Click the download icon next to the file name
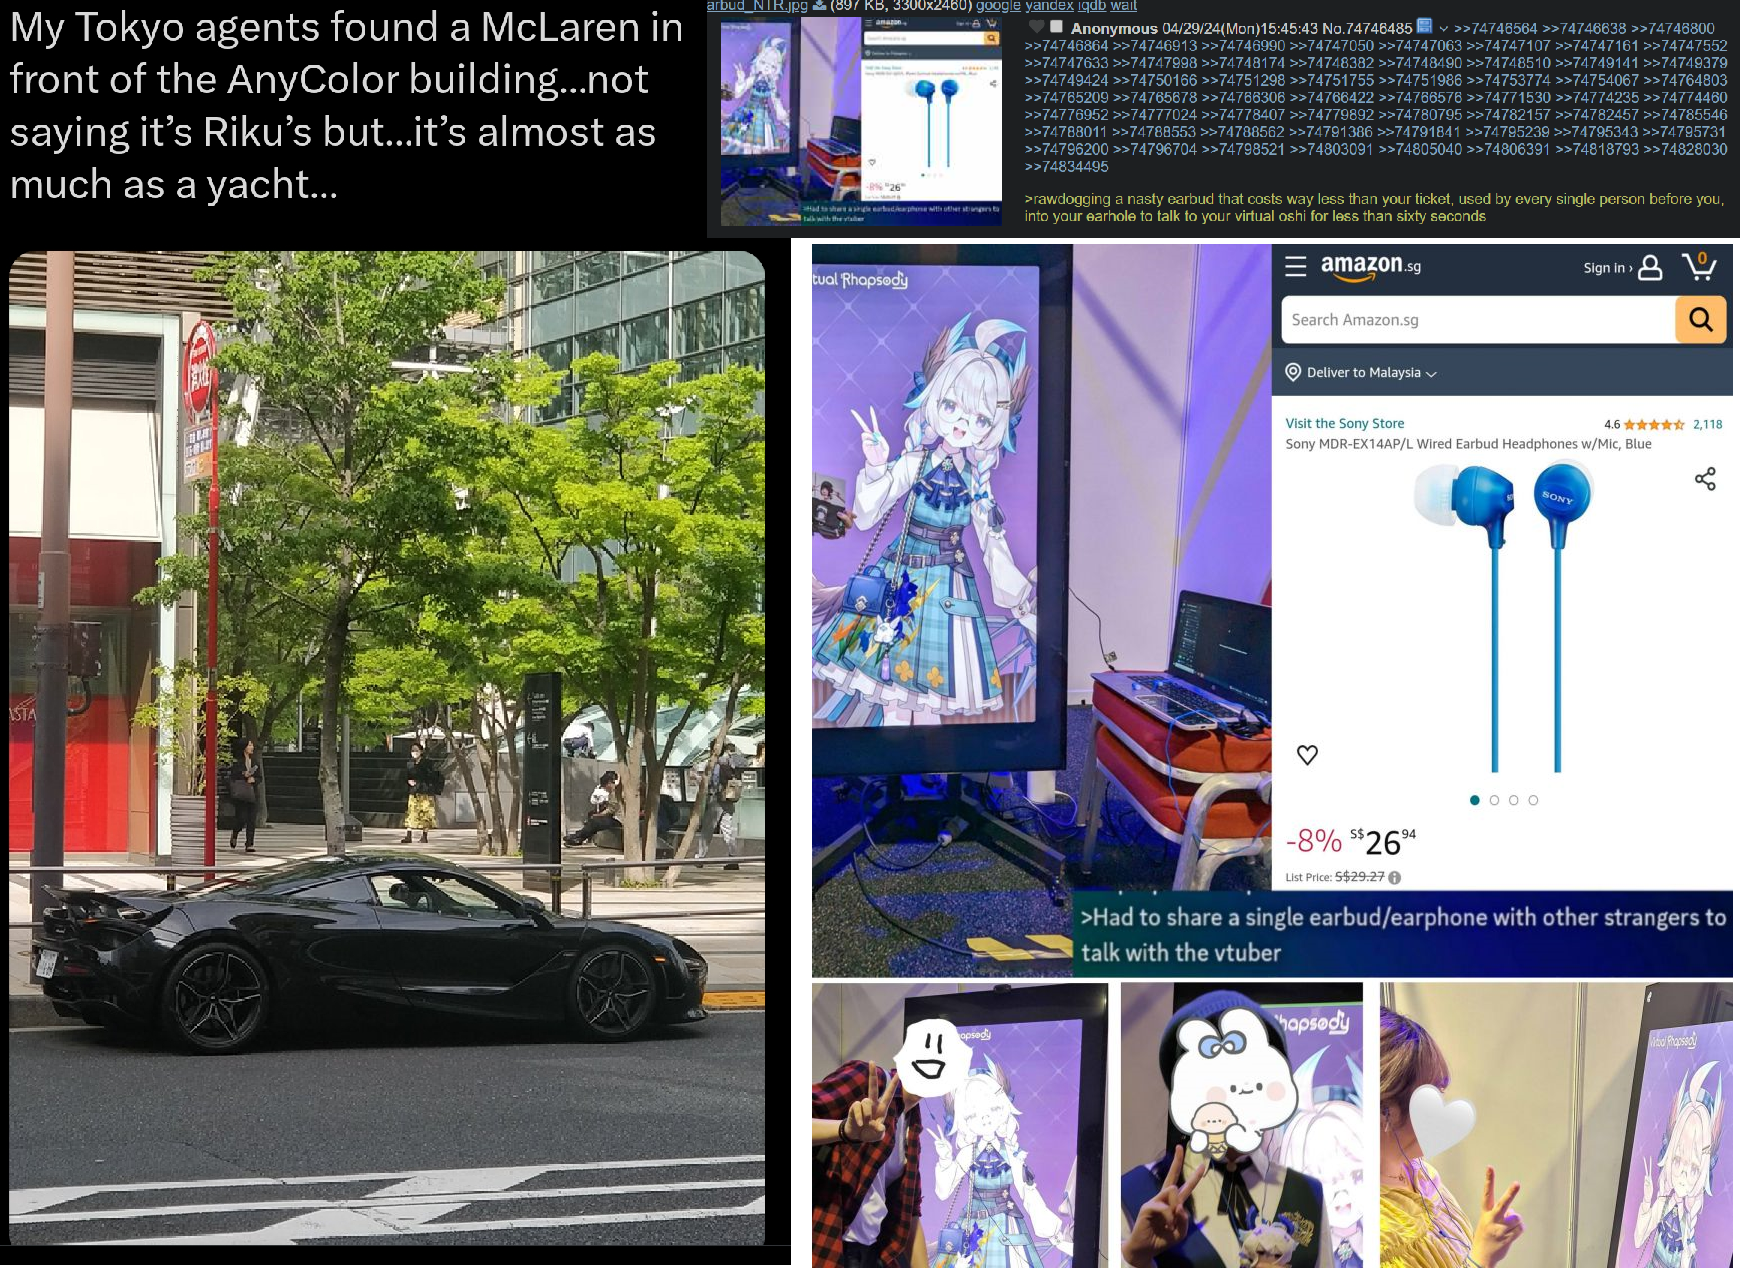Image resolution: width=1740 pixels, height=1270 pixels. pos(819,6)
